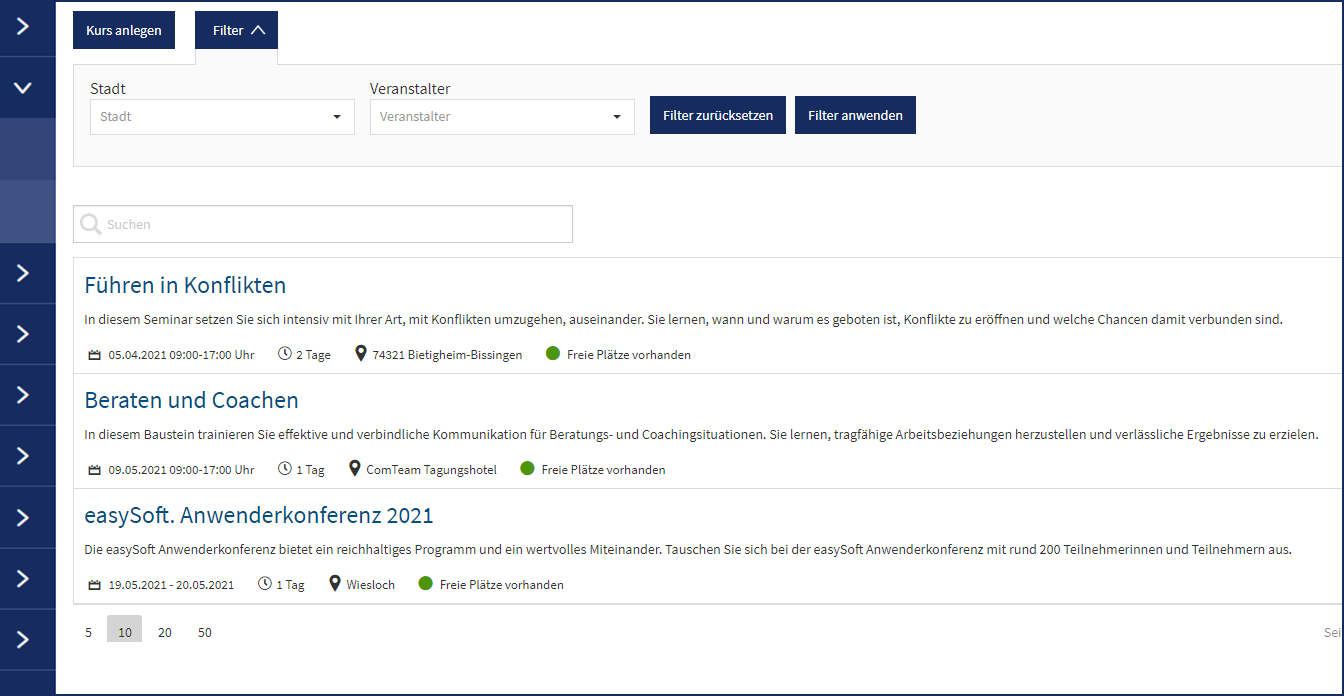Image resolution: width=1344 pixels, height=696 pixels.
Task: Click location pin for Wiesloch
Action: click(x=335, y=584)
